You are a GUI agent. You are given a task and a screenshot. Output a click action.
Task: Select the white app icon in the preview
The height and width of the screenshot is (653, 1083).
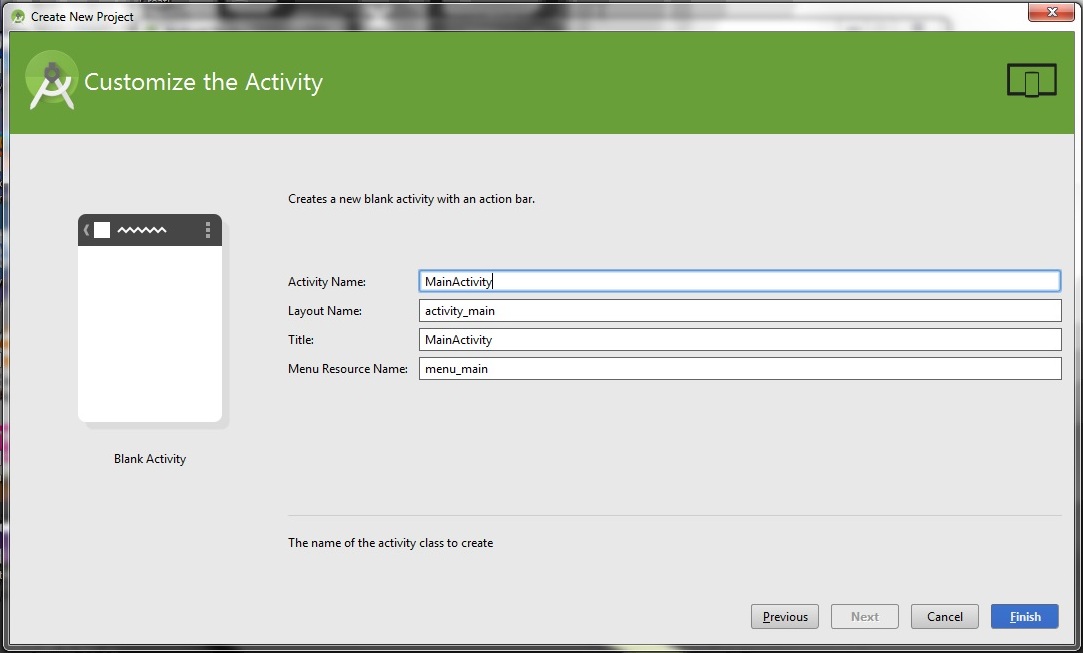[102, 229]
